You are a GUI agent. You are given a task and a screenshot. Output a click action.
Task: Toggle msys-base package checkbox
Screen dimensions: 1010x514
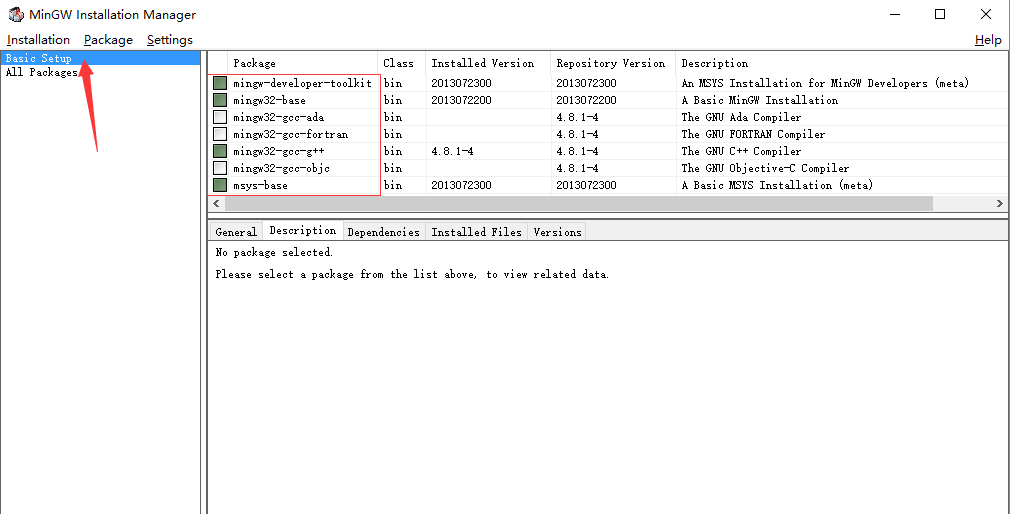tap(220, 185)
